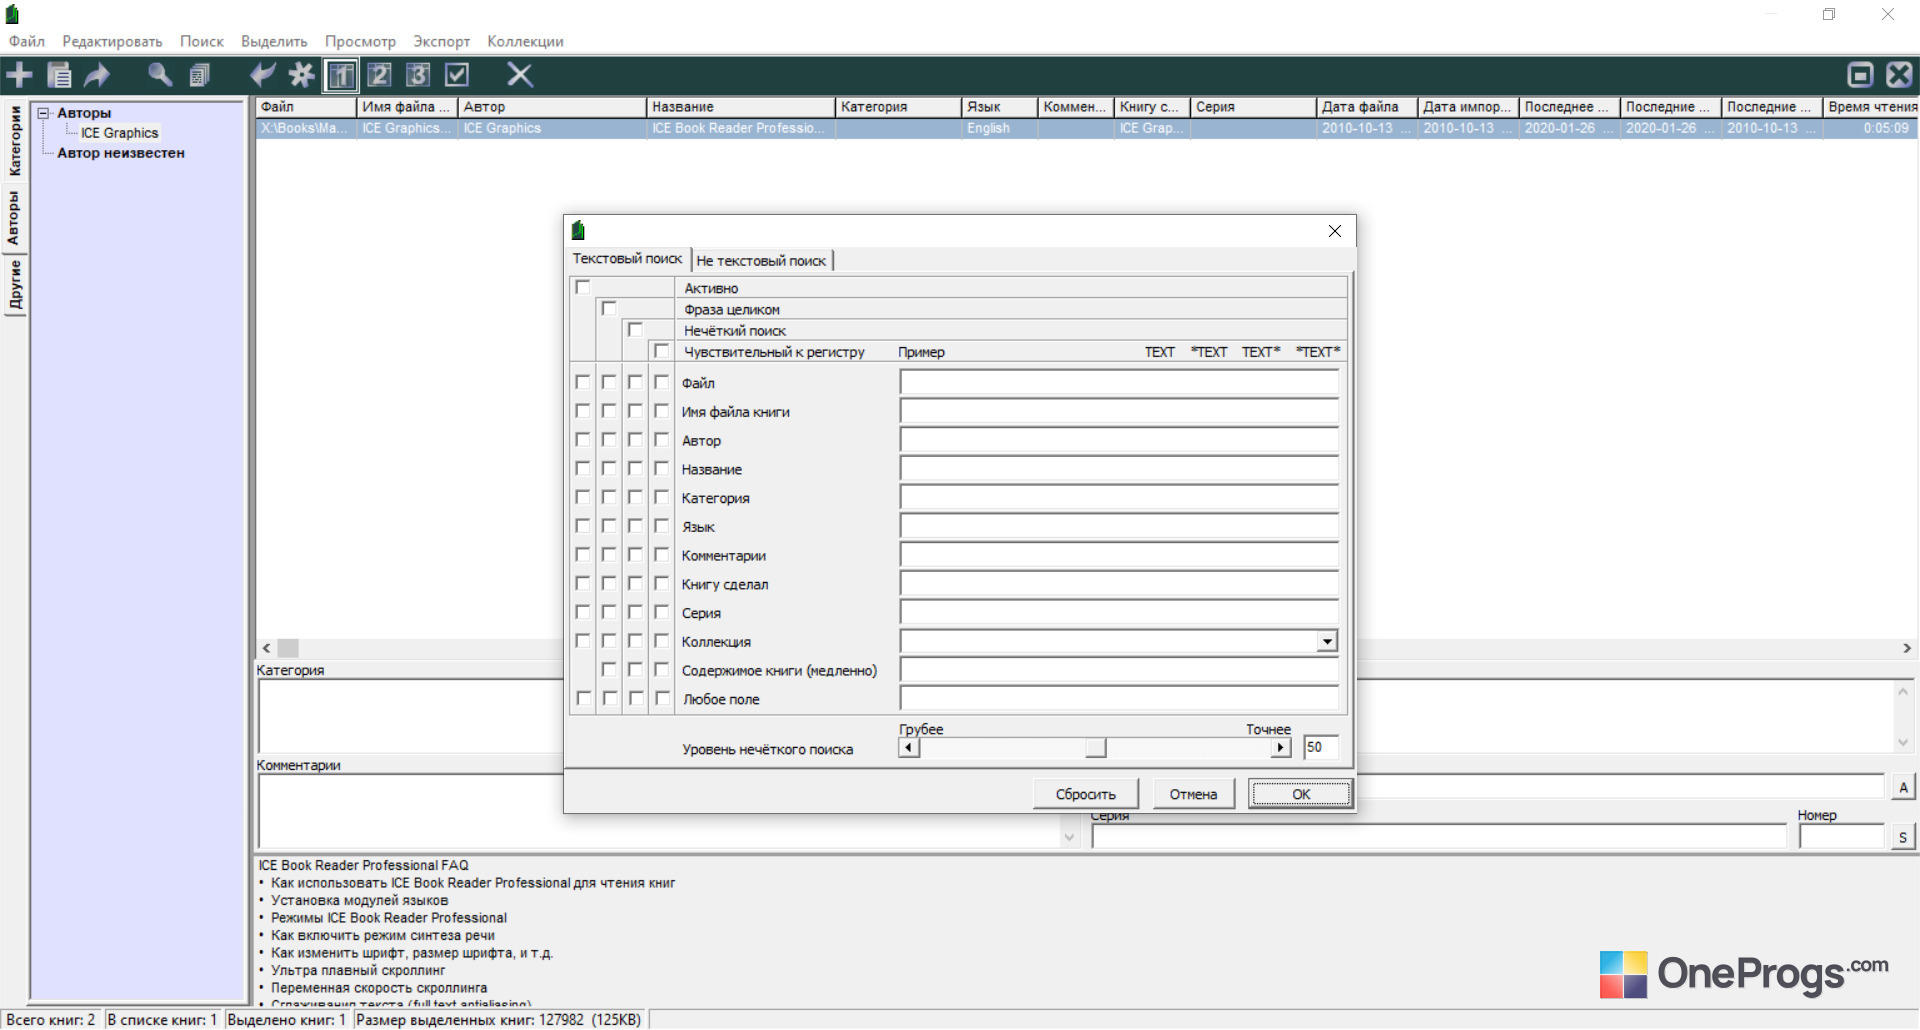The height and width of the screenshot is (1030, 1920).
Task: Enable the active checkbox for the Автор row
Action: pos(583,440)
